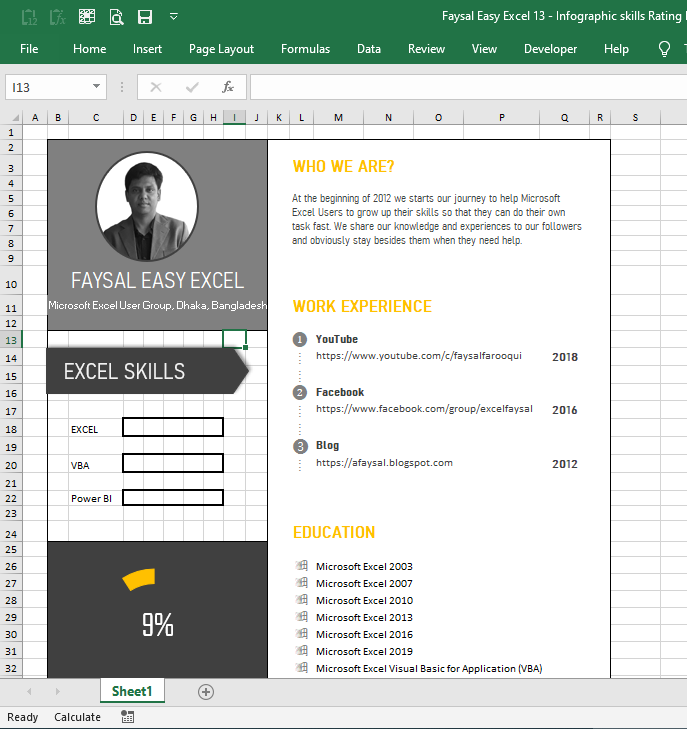This screenshot has width=687, height=729.
Task: Select column P header
Action: 502,118
